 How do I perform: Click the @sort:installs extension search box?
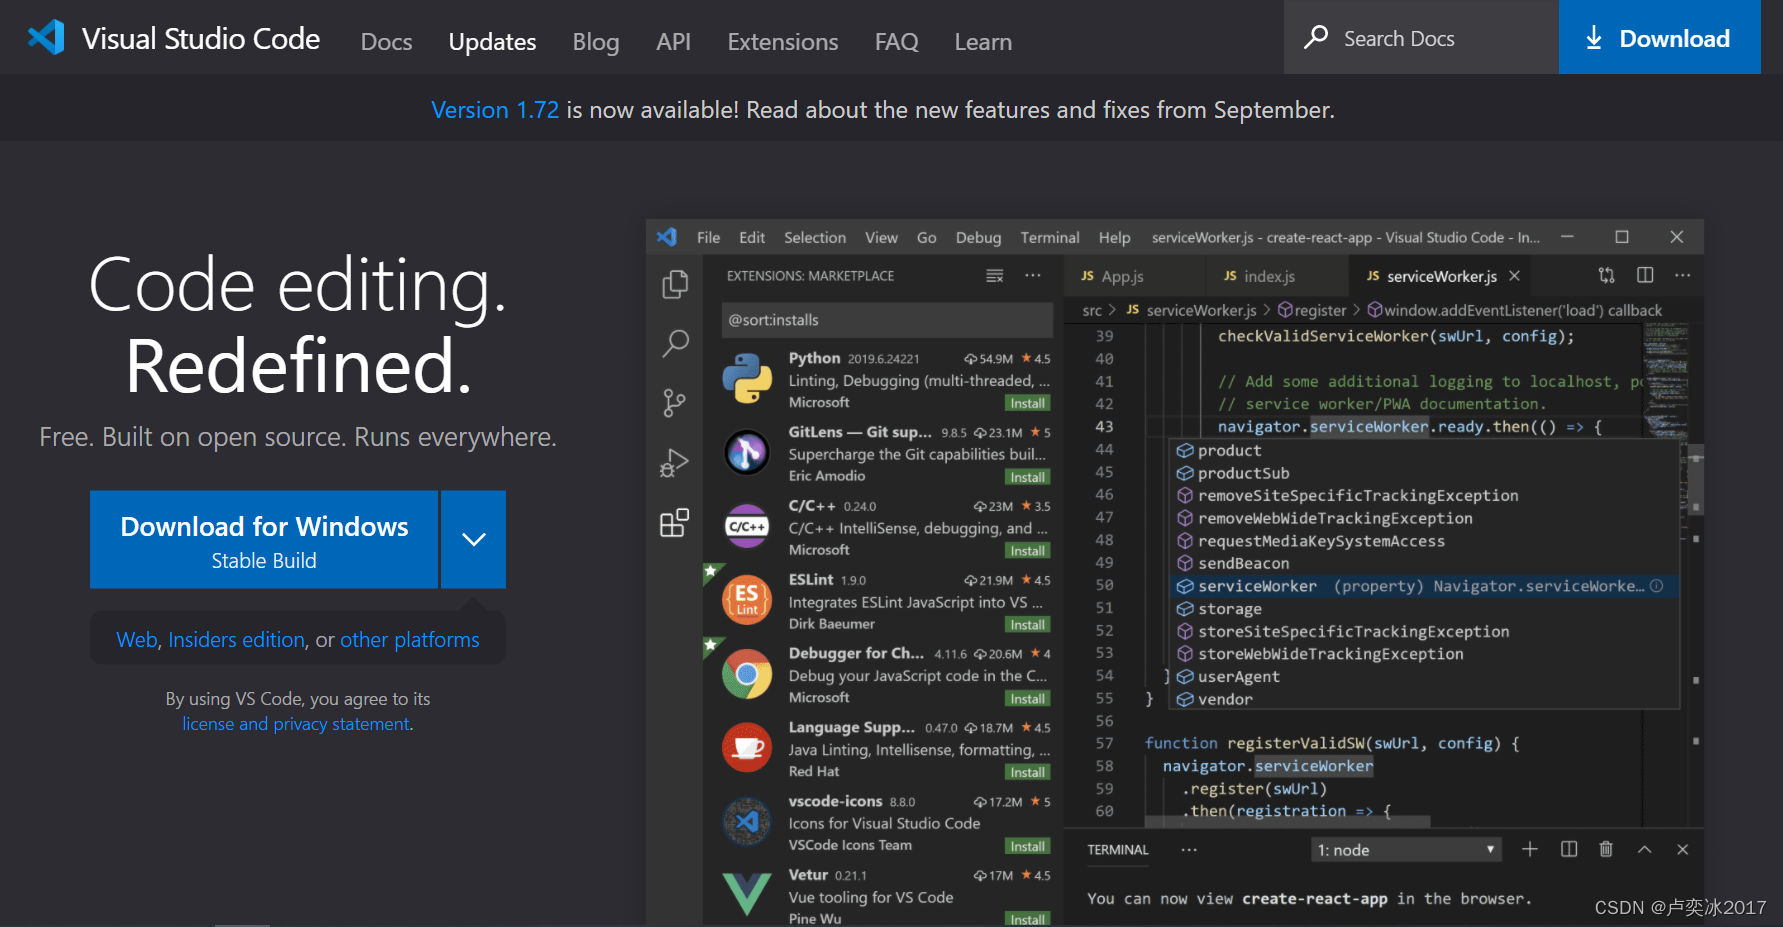(887, 320)
